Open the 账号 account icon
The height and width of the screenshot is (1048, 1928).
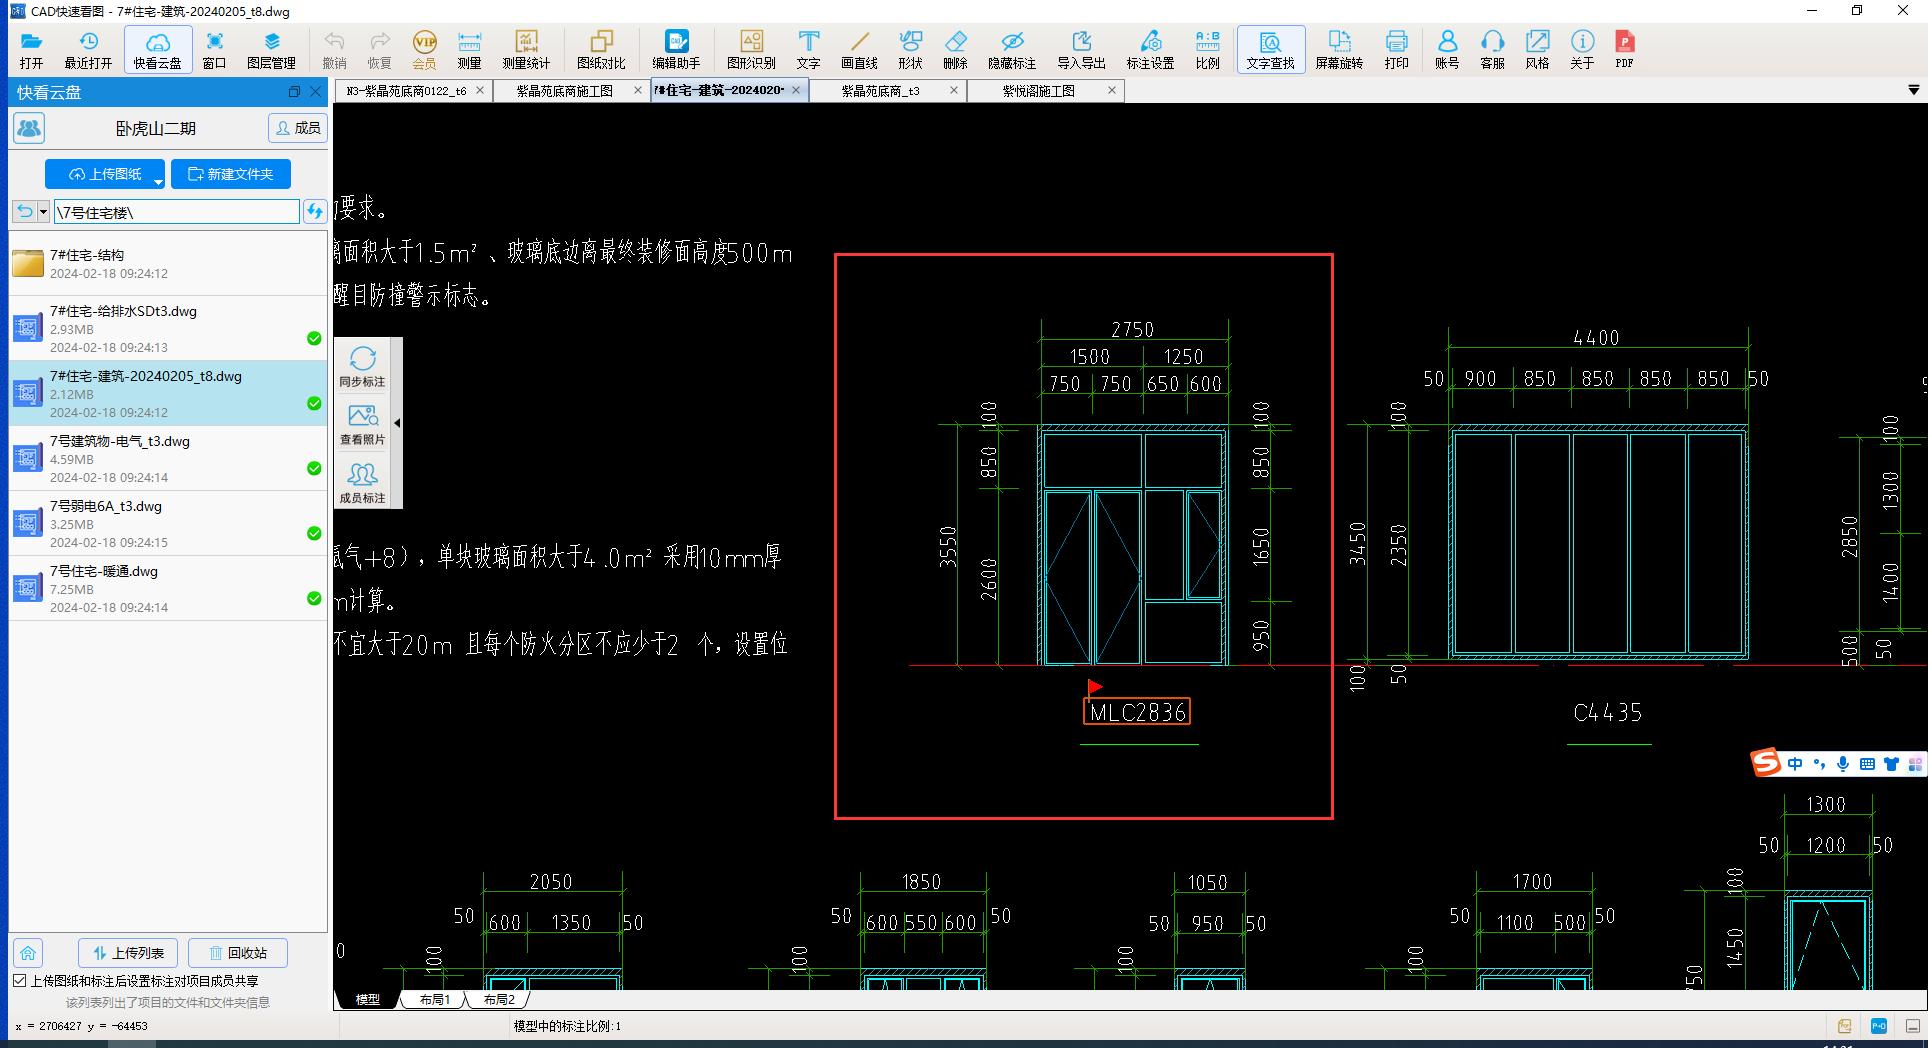[x=1447, y=50]
